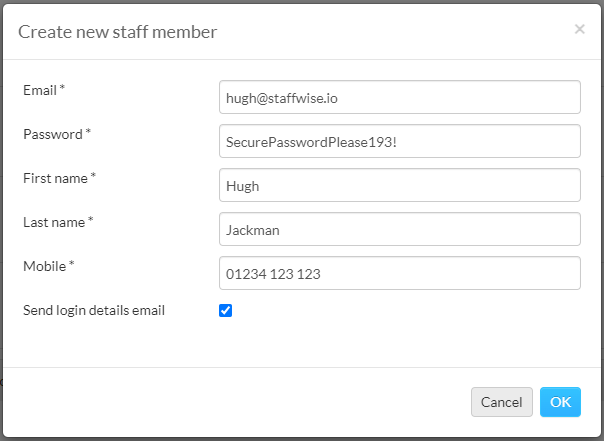The width and height of the screenshot is (604, 441).
Task: Click the required asterisk beside Email label
Action: [x=62, y=88]
